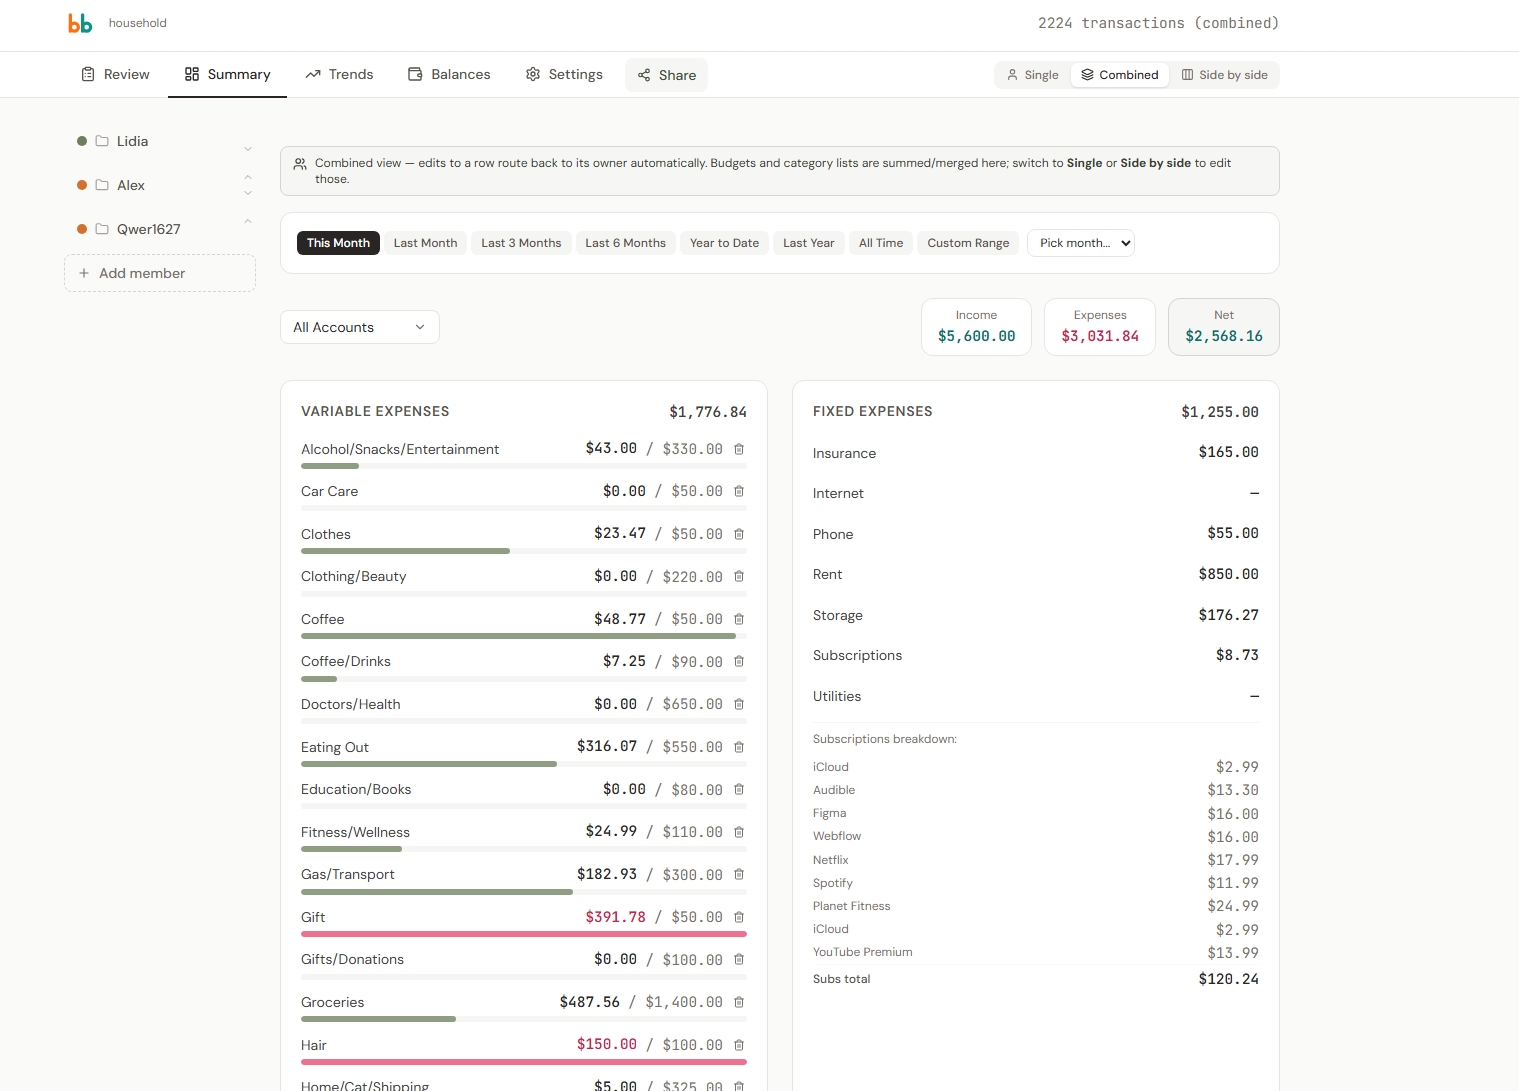The width and height of the screenshot is (1519, 1091).
Task: Go to the Settings tab
Action: (x=565, y=75)
